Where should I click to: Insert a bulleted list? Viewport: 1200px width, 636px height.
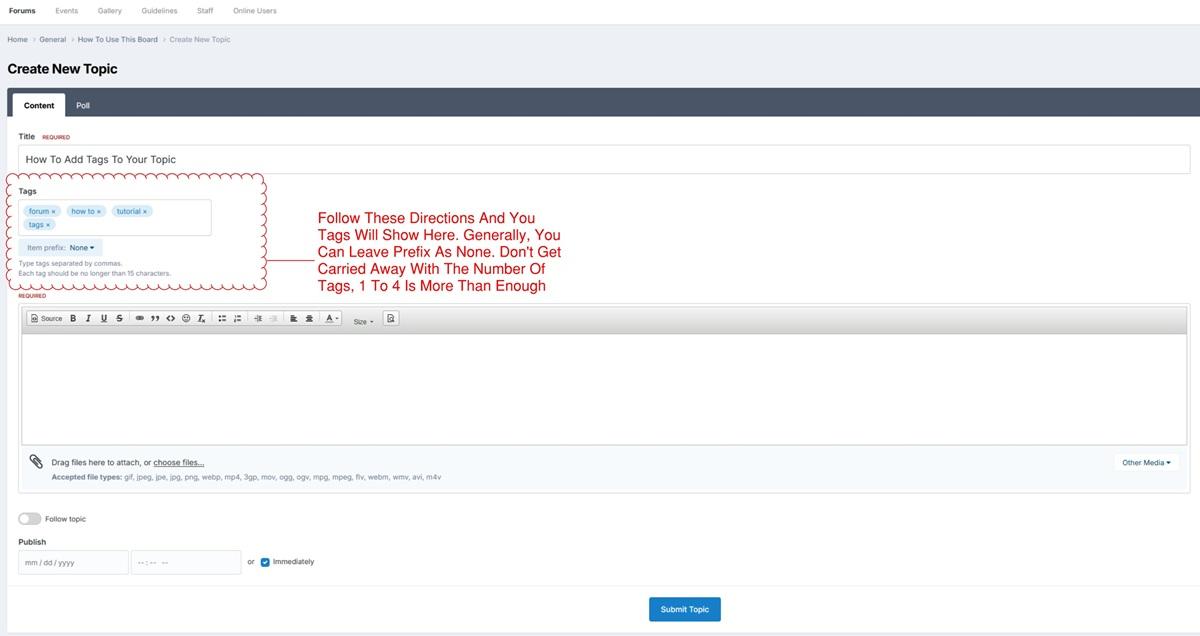click(x=222, y=318)
